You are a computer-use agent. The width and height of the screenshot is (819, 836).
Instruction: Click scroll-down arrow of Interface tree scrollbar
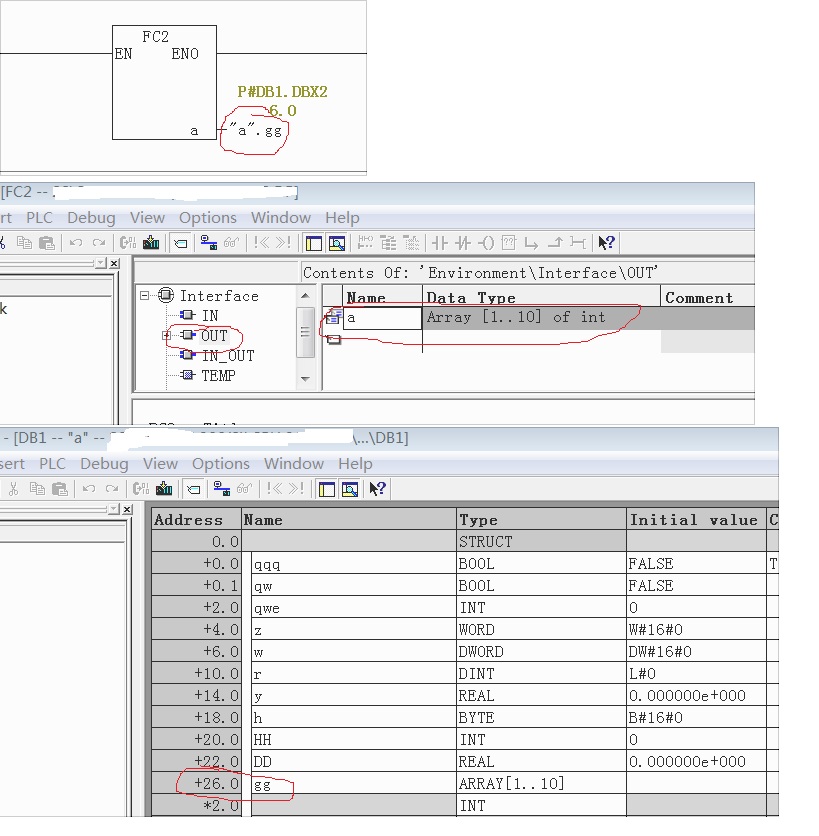click(305, 379)
